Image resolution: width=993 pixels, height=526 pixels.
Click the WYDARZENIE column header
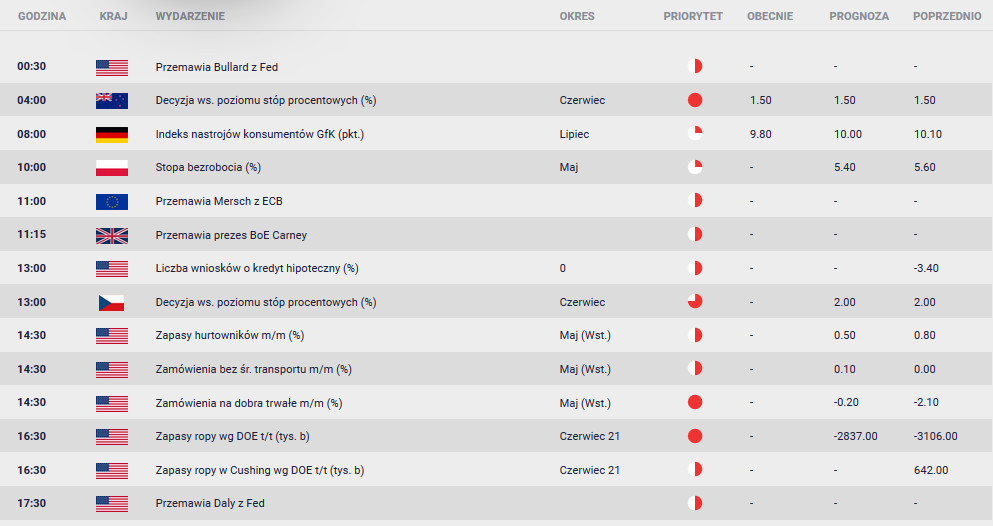[190, 16]
